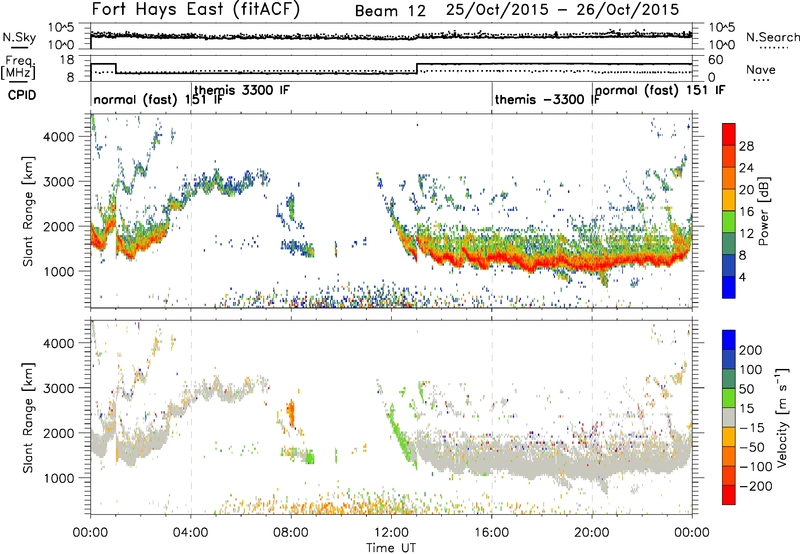Click the right 'normal (fast) 151 IF' label
The image size is (800, 554).
tap(660, 90)
